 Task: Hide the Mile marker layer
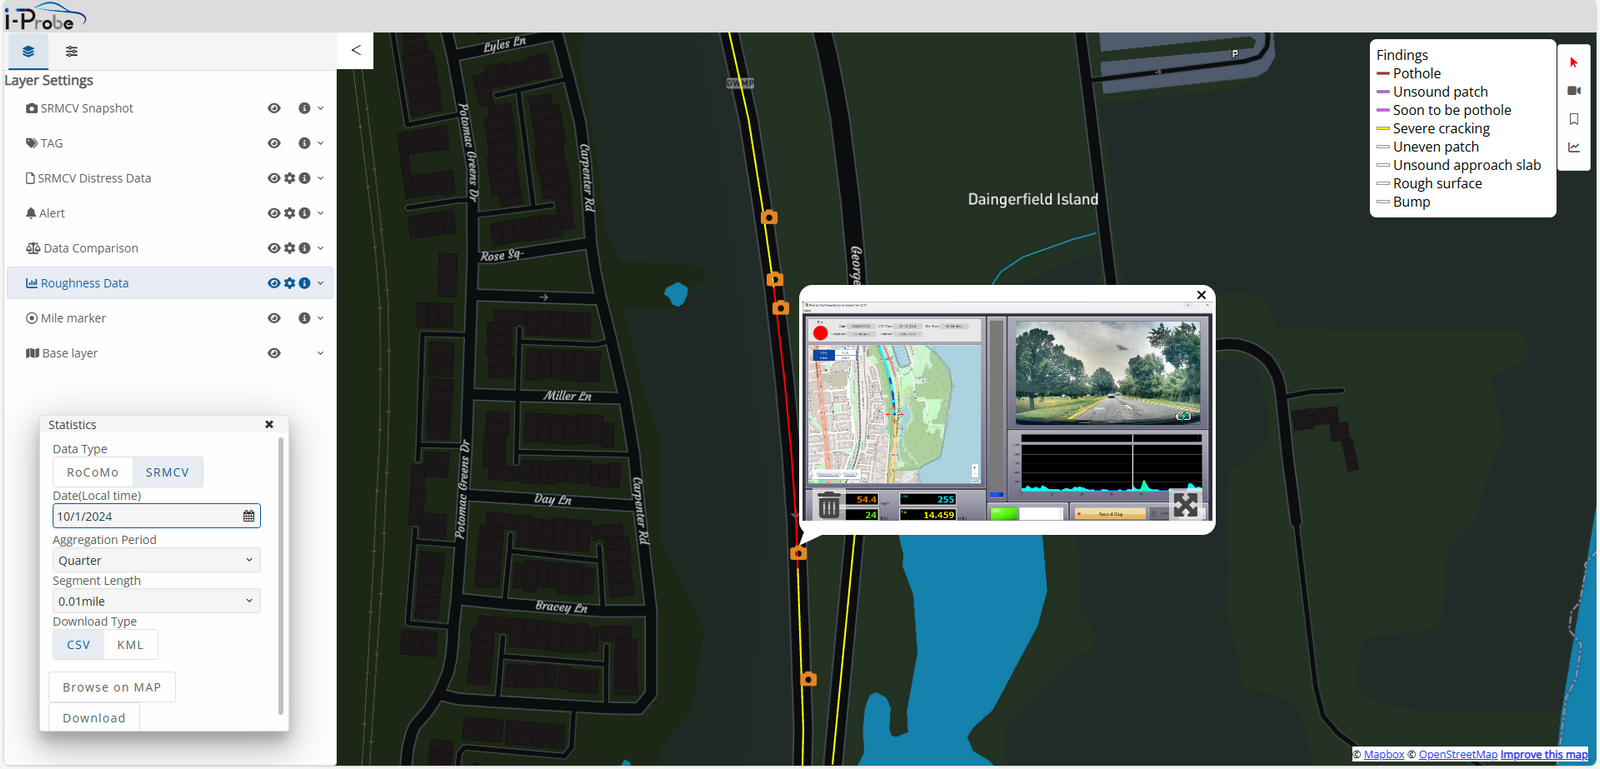(274, 318)
